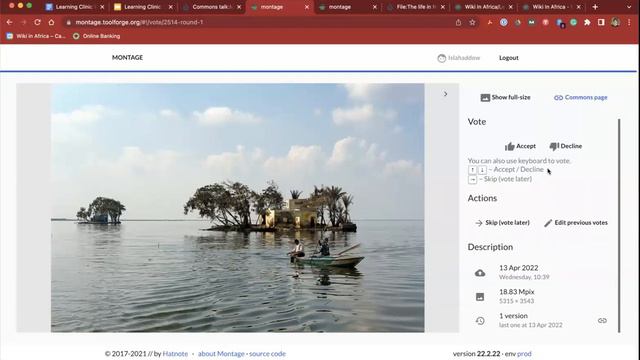Go to next image with chevron arrow
Screen dimensions: 640x360
pos(445,94)
